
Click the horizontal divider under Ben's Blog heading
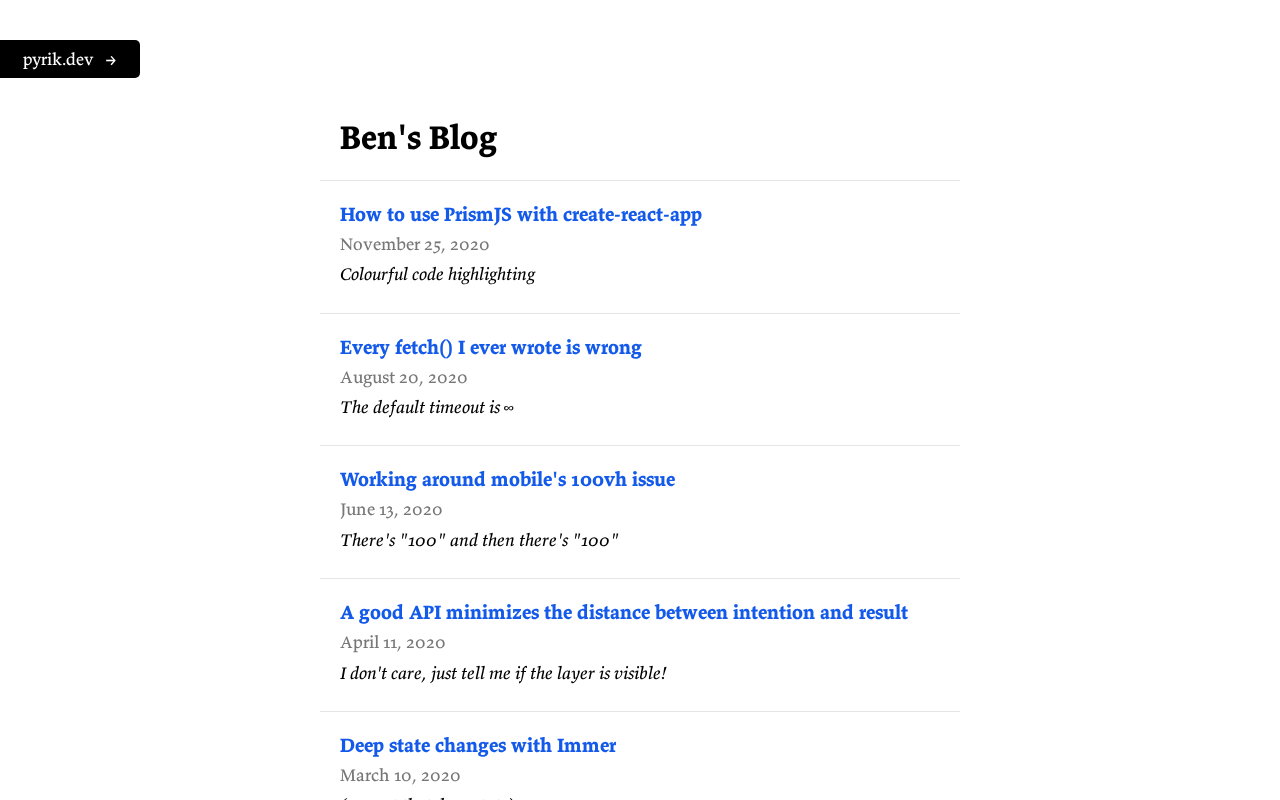tap(640, 181)
